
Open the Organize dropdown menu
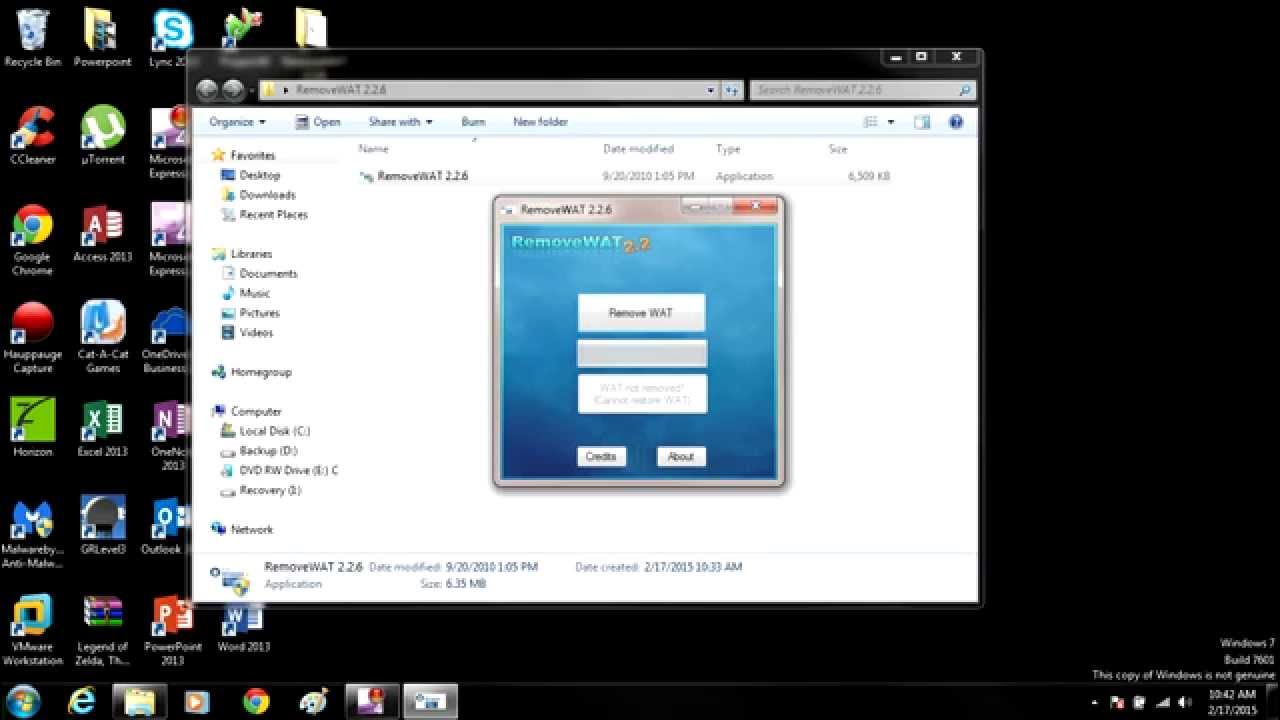(x=238, y=122)
